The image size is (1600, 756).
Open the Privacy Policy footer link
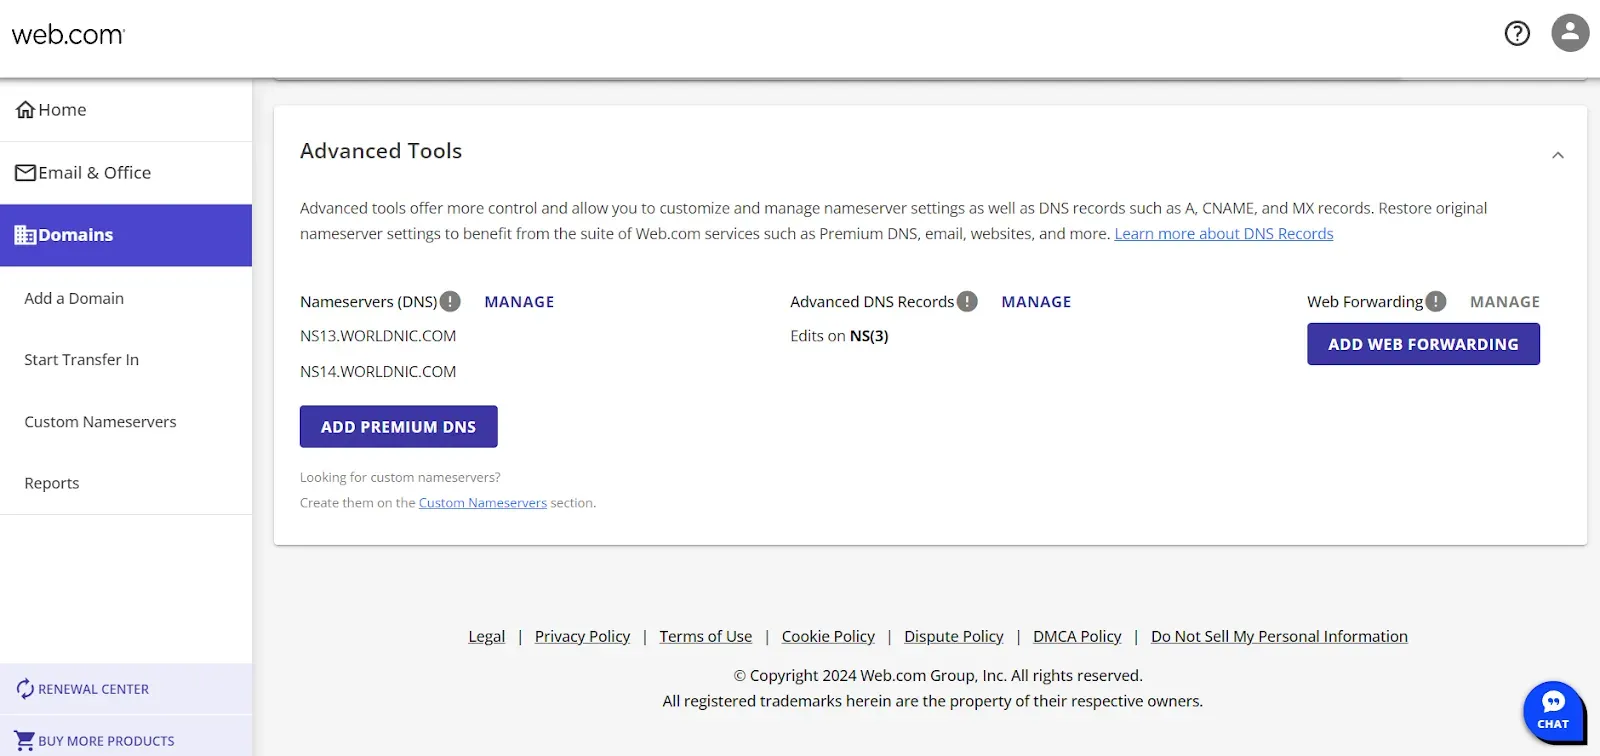coord(582,637)
